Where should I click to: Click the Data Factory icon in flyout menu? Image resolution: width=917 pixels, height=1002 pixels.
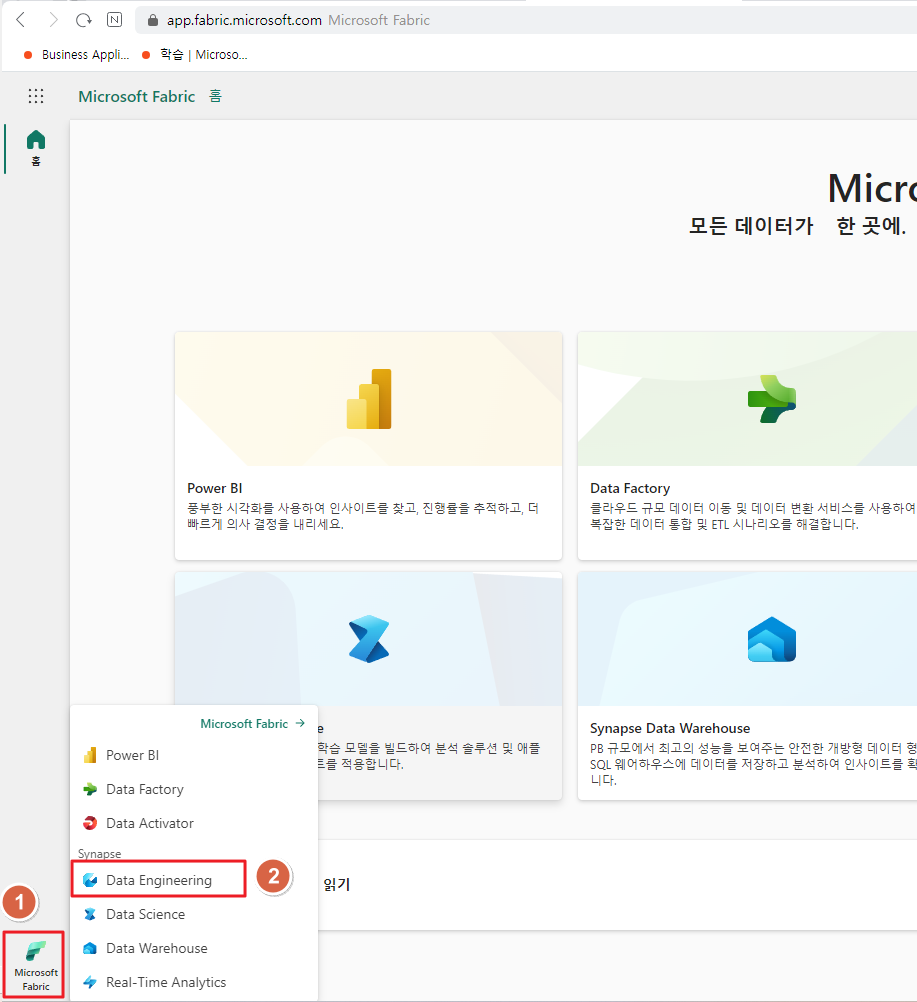tap(90, 789)
